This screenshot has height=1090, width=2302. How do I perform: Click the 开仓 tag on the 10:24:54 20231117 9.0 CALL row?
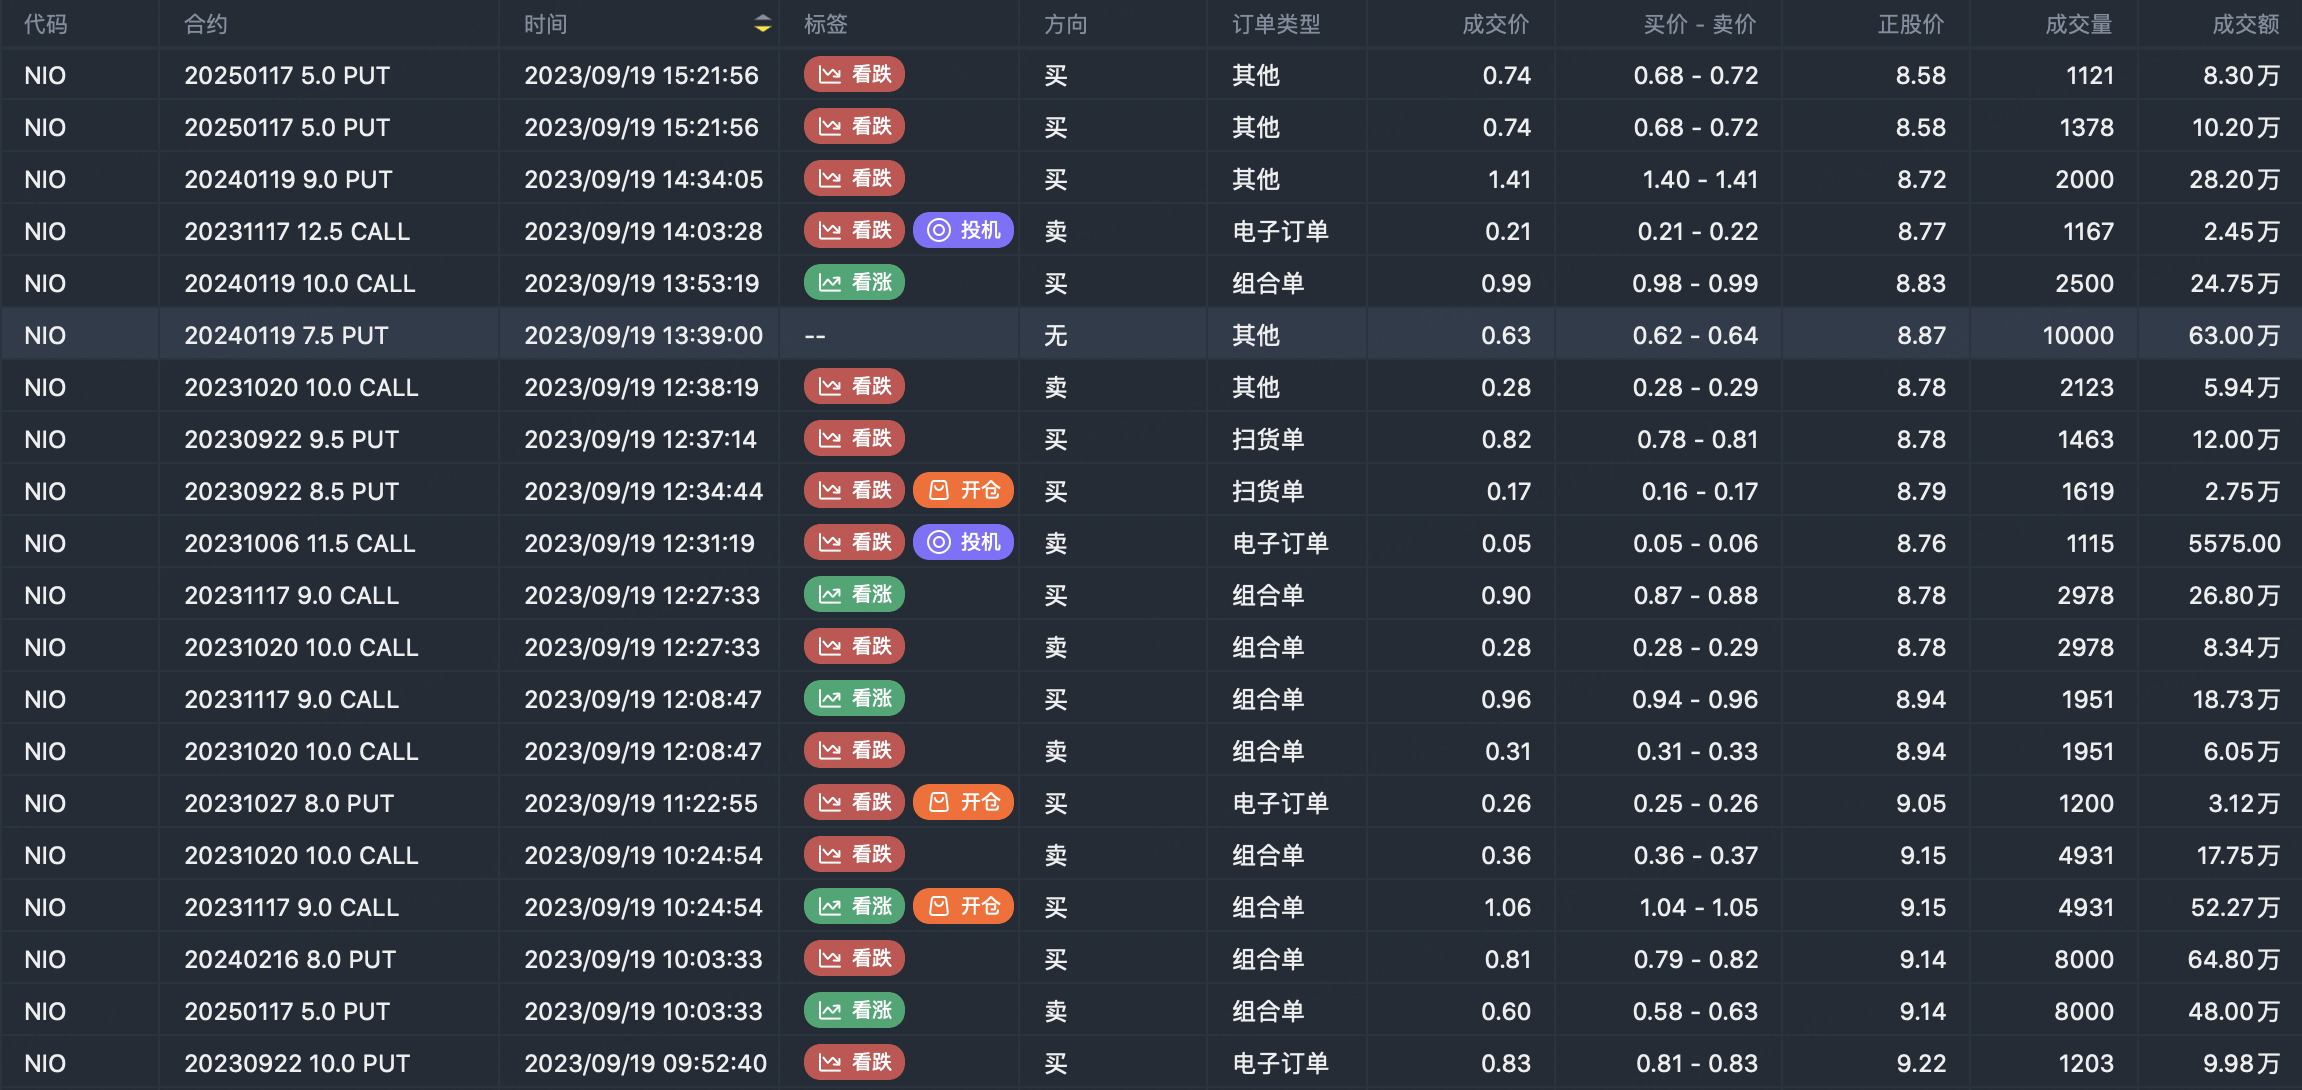click(963, 907)
